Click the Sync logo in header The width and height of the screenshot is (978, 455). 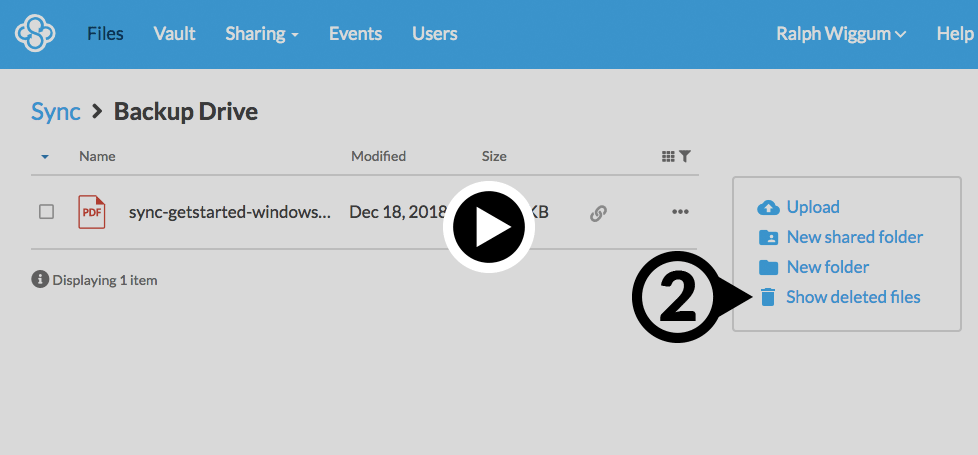36,34
